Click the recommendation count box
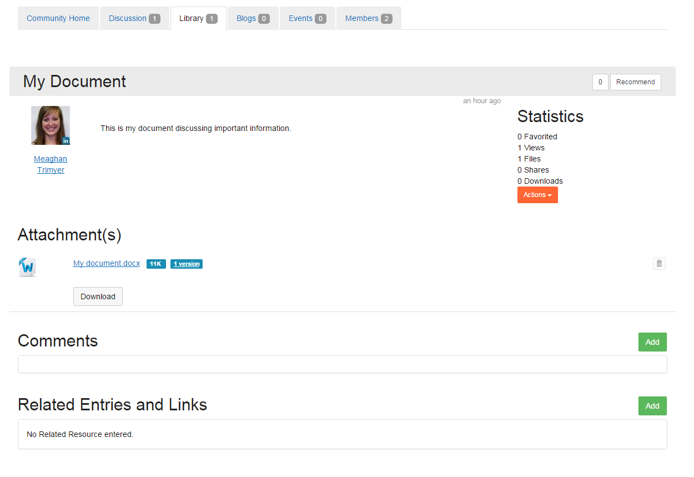Screen dimensions: 694x477 [x=600, y=82]
